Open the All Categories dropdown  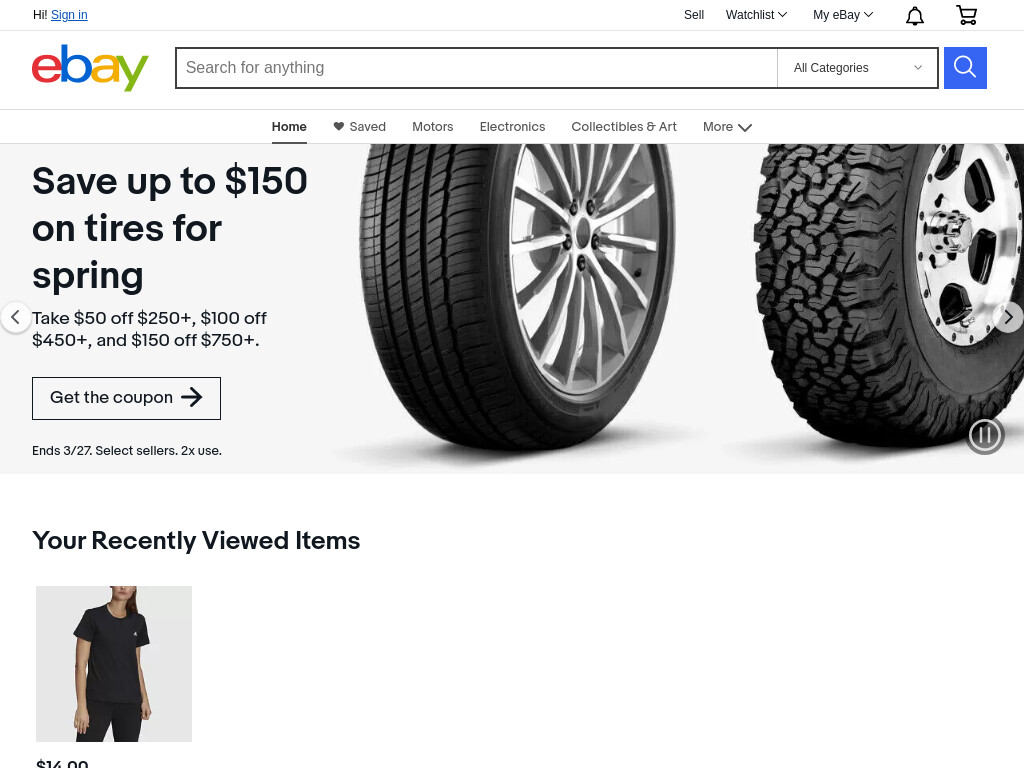[857, 67]
